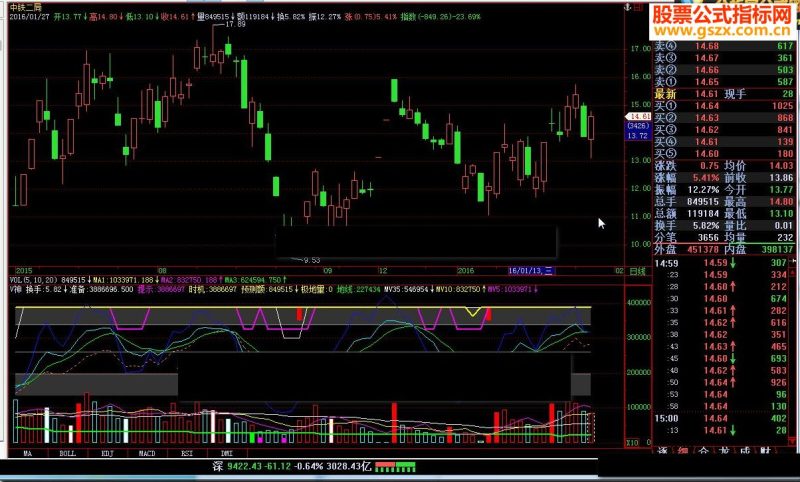The height and width of the screenshot is (482, 800).
Task: Switch to the BOLL indicator tab
Action: click(x=67, y=453)
